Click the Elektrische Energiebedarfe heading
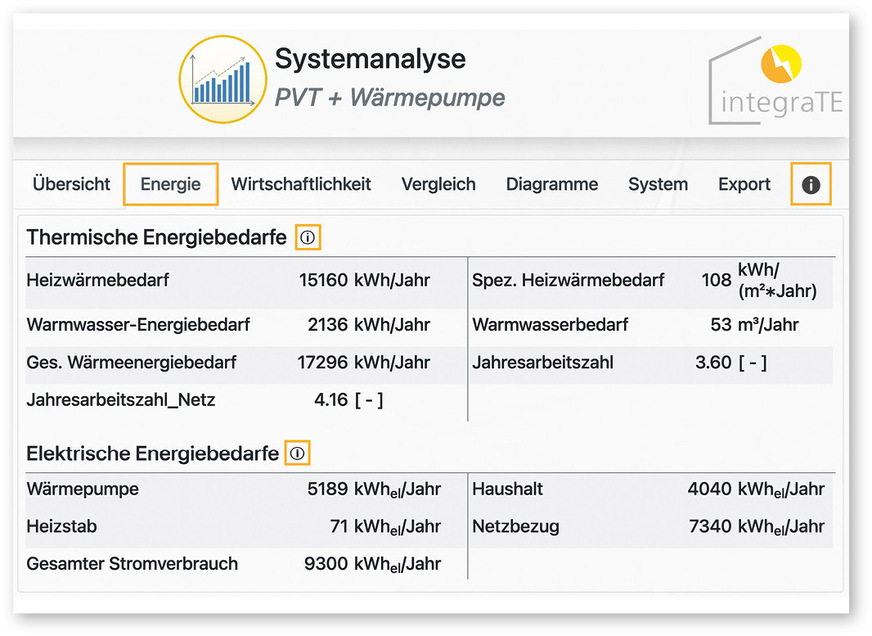This screenshot has width=872, height=636. 150,452
